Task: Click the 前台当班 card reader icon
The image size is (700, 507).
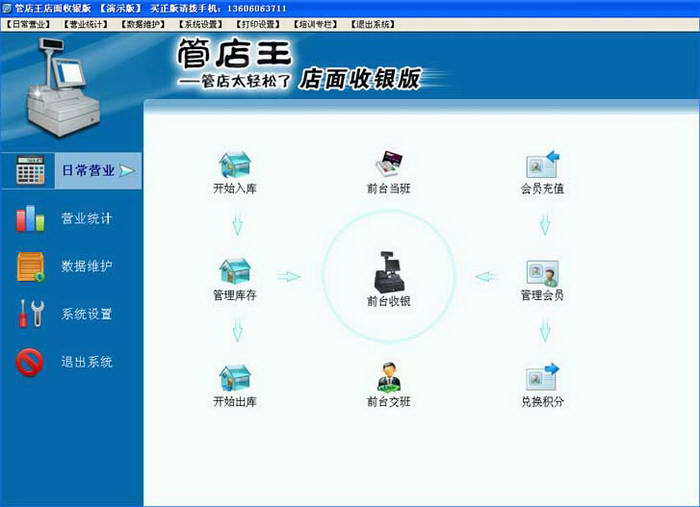Action: tap(389, 164)
